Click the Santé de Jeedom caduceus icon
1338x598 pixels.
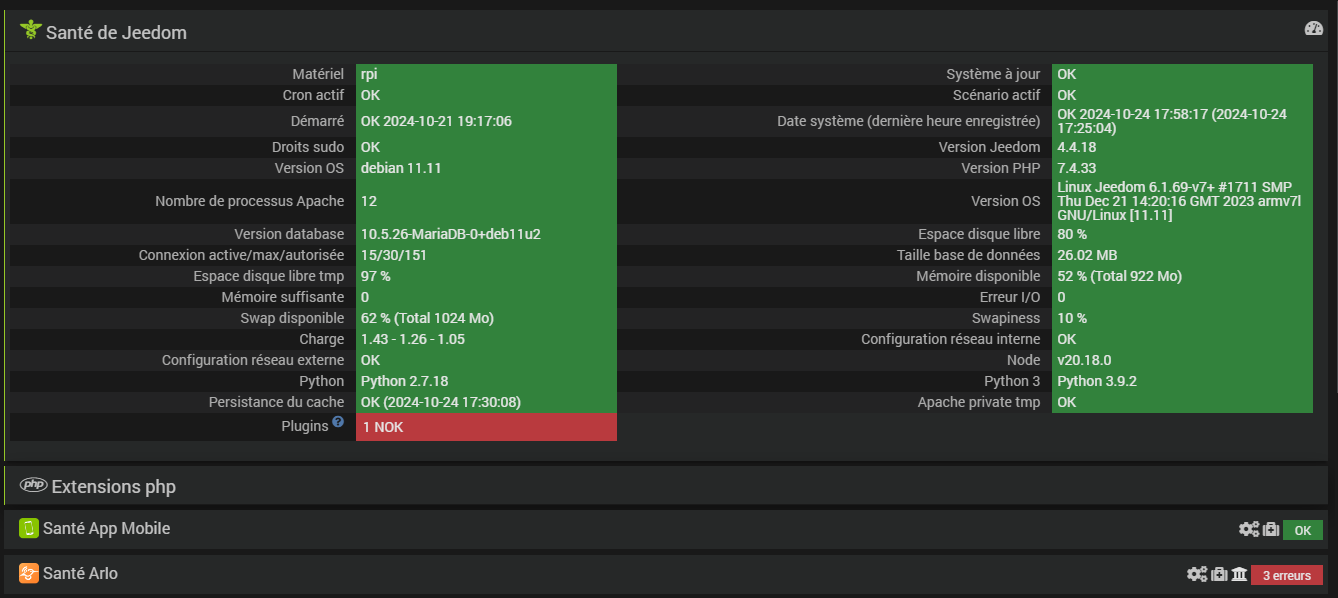coord(29,31)
